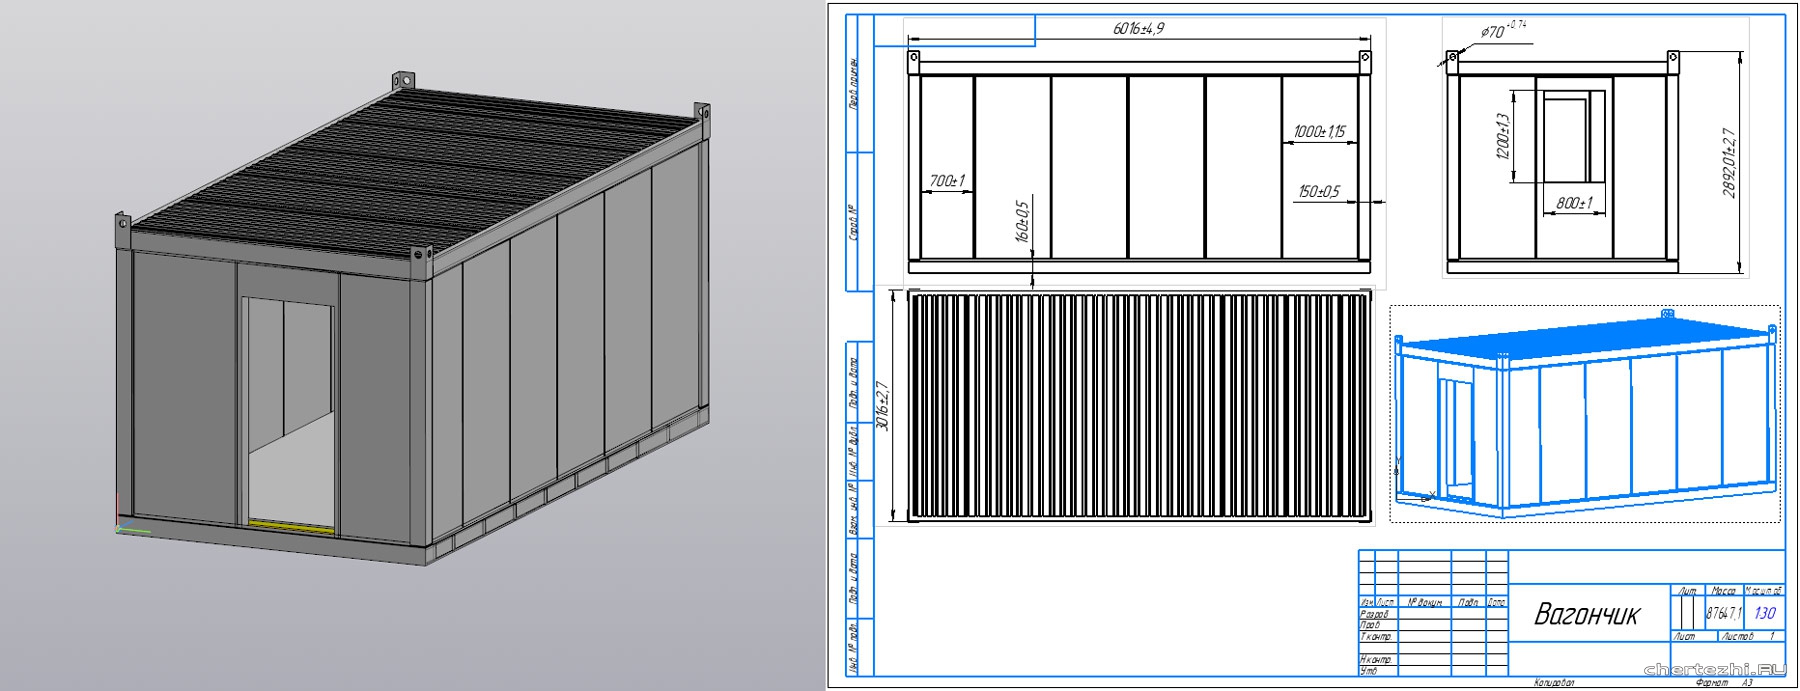The image size is (1800, 691).
Task: Click the yellow door threshold strip
Action: [291, 523]
